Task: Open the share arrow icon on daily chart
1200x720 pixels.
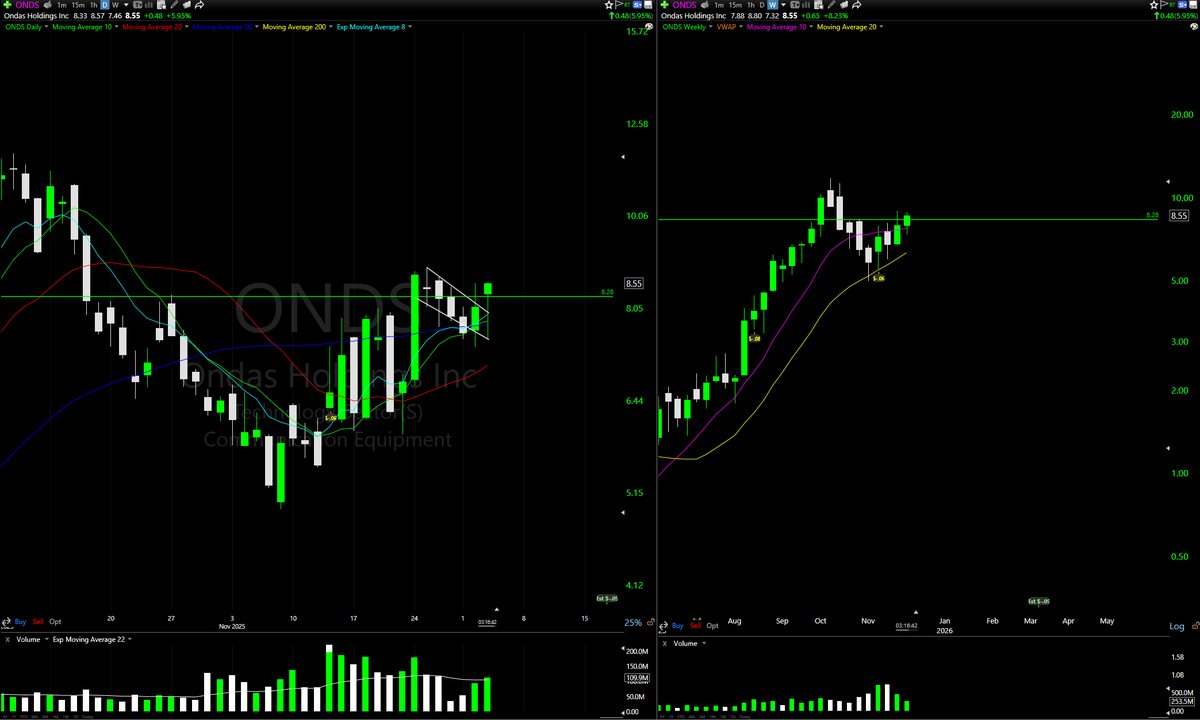Action: click(x=199, y=5)
